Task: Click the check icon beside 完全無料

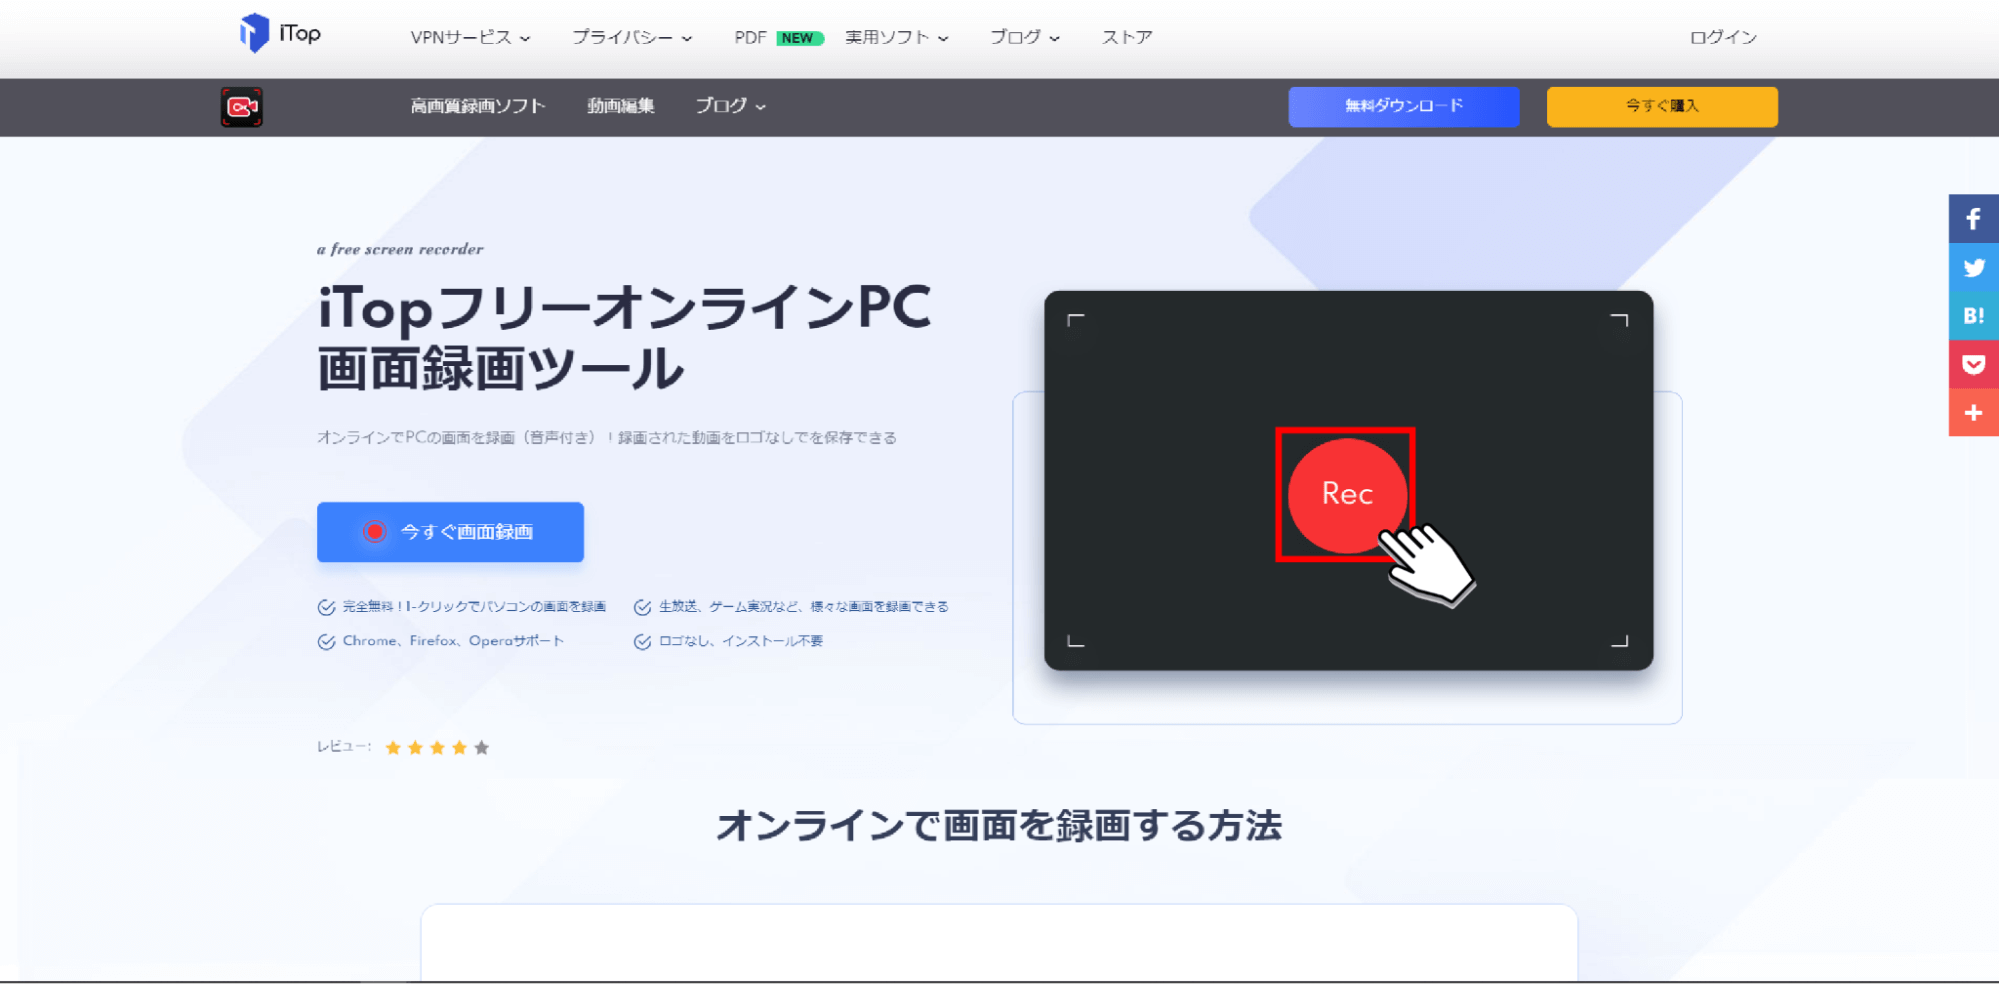Action: [326, 607]
